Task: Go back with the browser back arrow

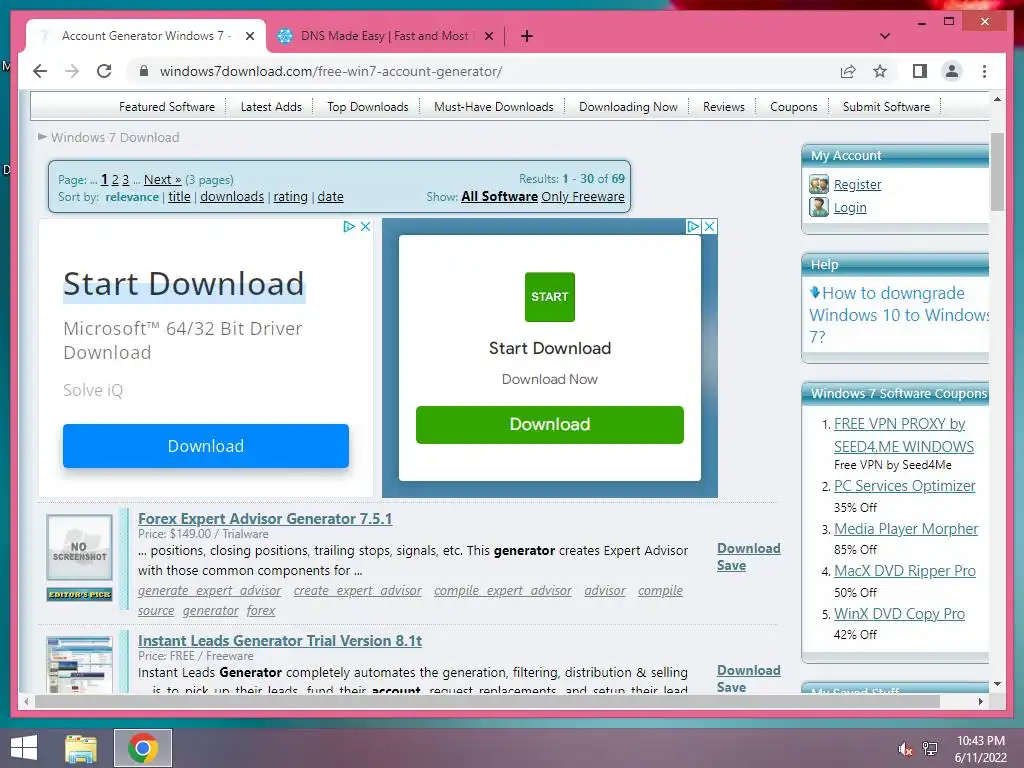Action: tap(40, 71)
